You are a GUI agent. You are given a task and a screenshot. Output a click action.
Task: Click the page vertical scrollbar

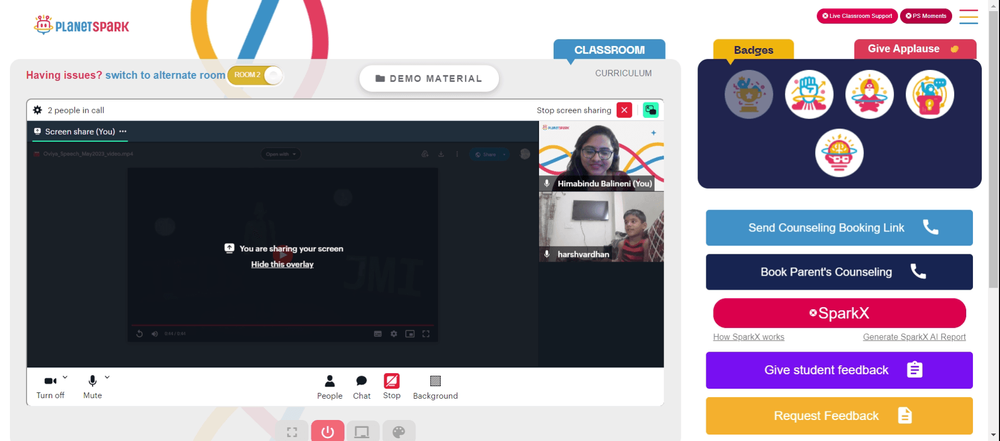pyautogui.click(x=994, y=147)
